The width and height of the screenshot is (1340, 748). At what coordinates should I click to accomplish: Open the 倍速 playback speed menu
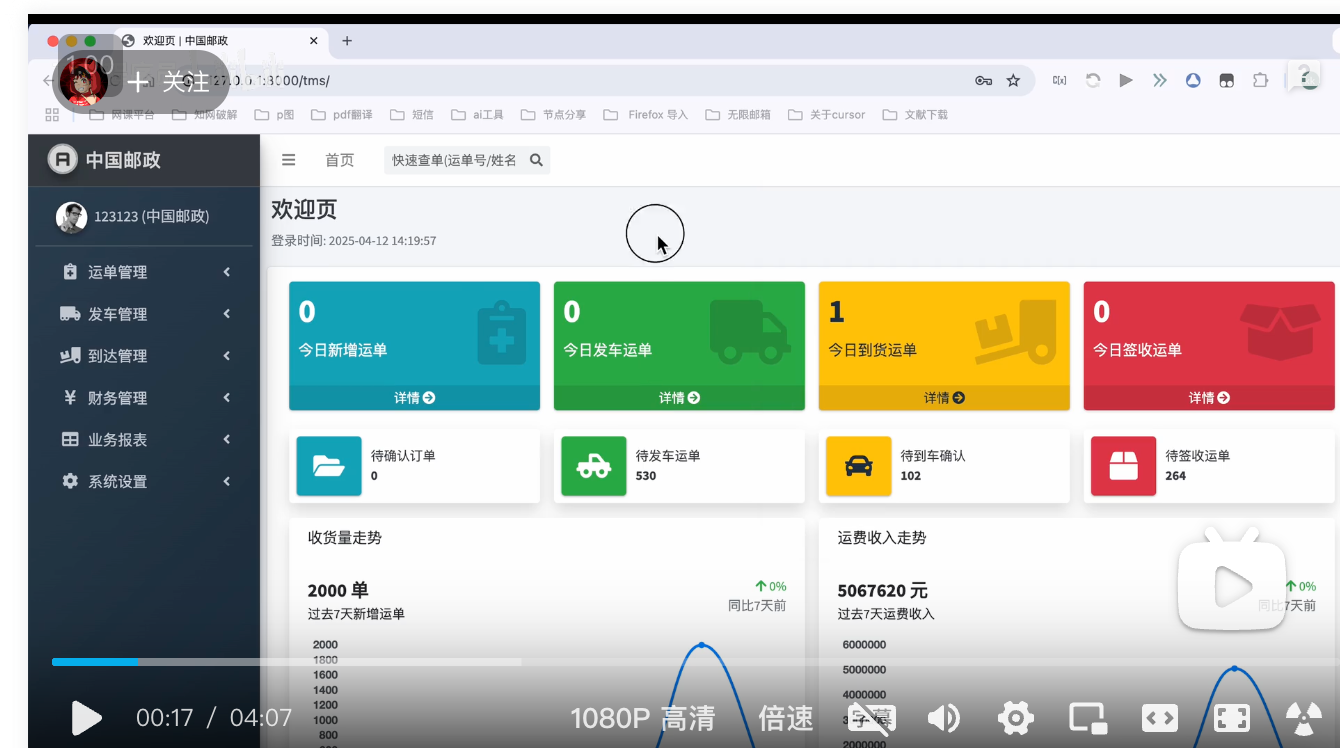pyautogui.click(x=785, y=718)
